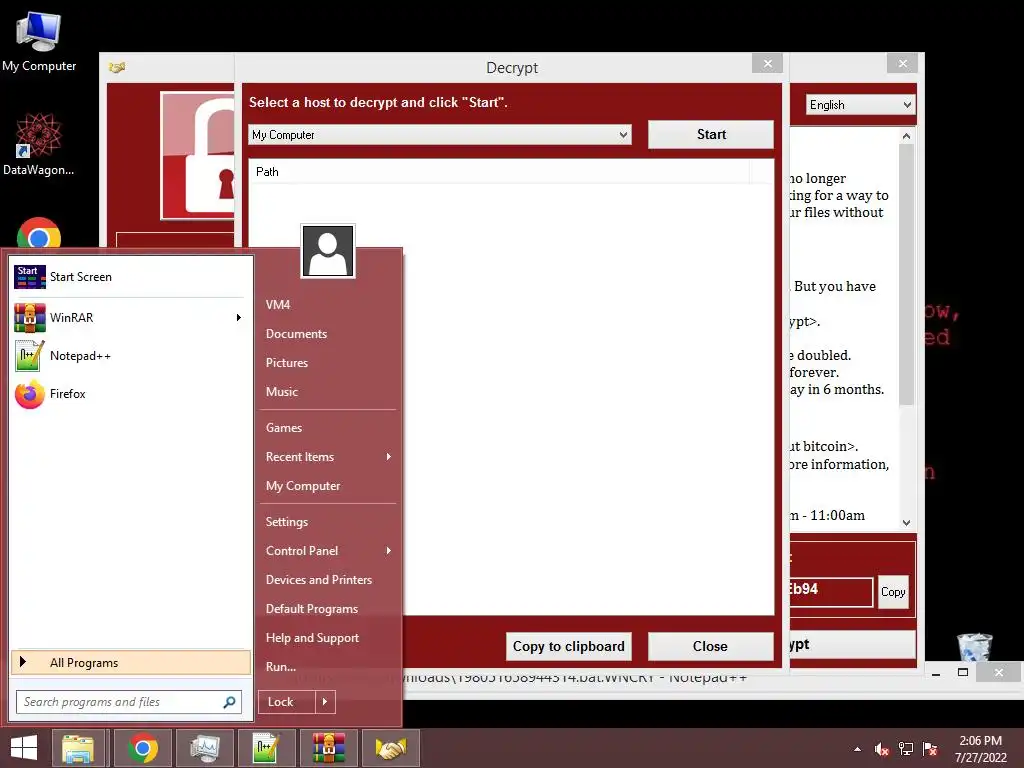Select Run... from start menu
Viewport: 1024px width, 768px height.
coord(281,667)
